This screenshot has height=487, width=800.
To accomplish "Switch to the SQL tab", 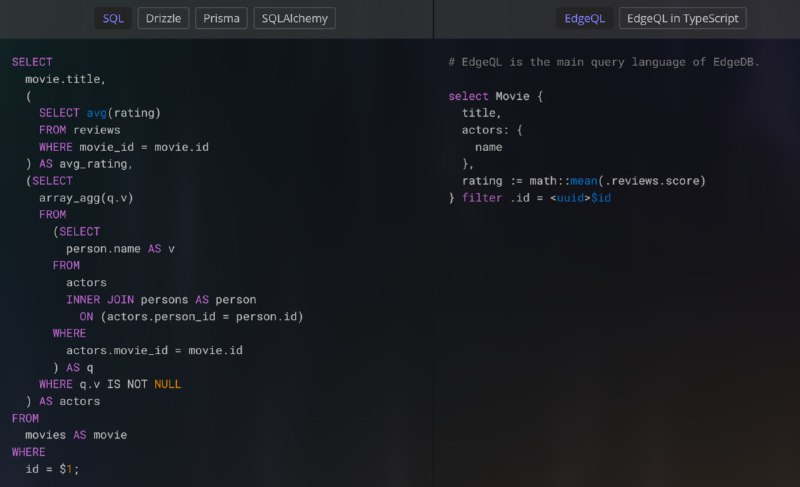I will point(113,18).
